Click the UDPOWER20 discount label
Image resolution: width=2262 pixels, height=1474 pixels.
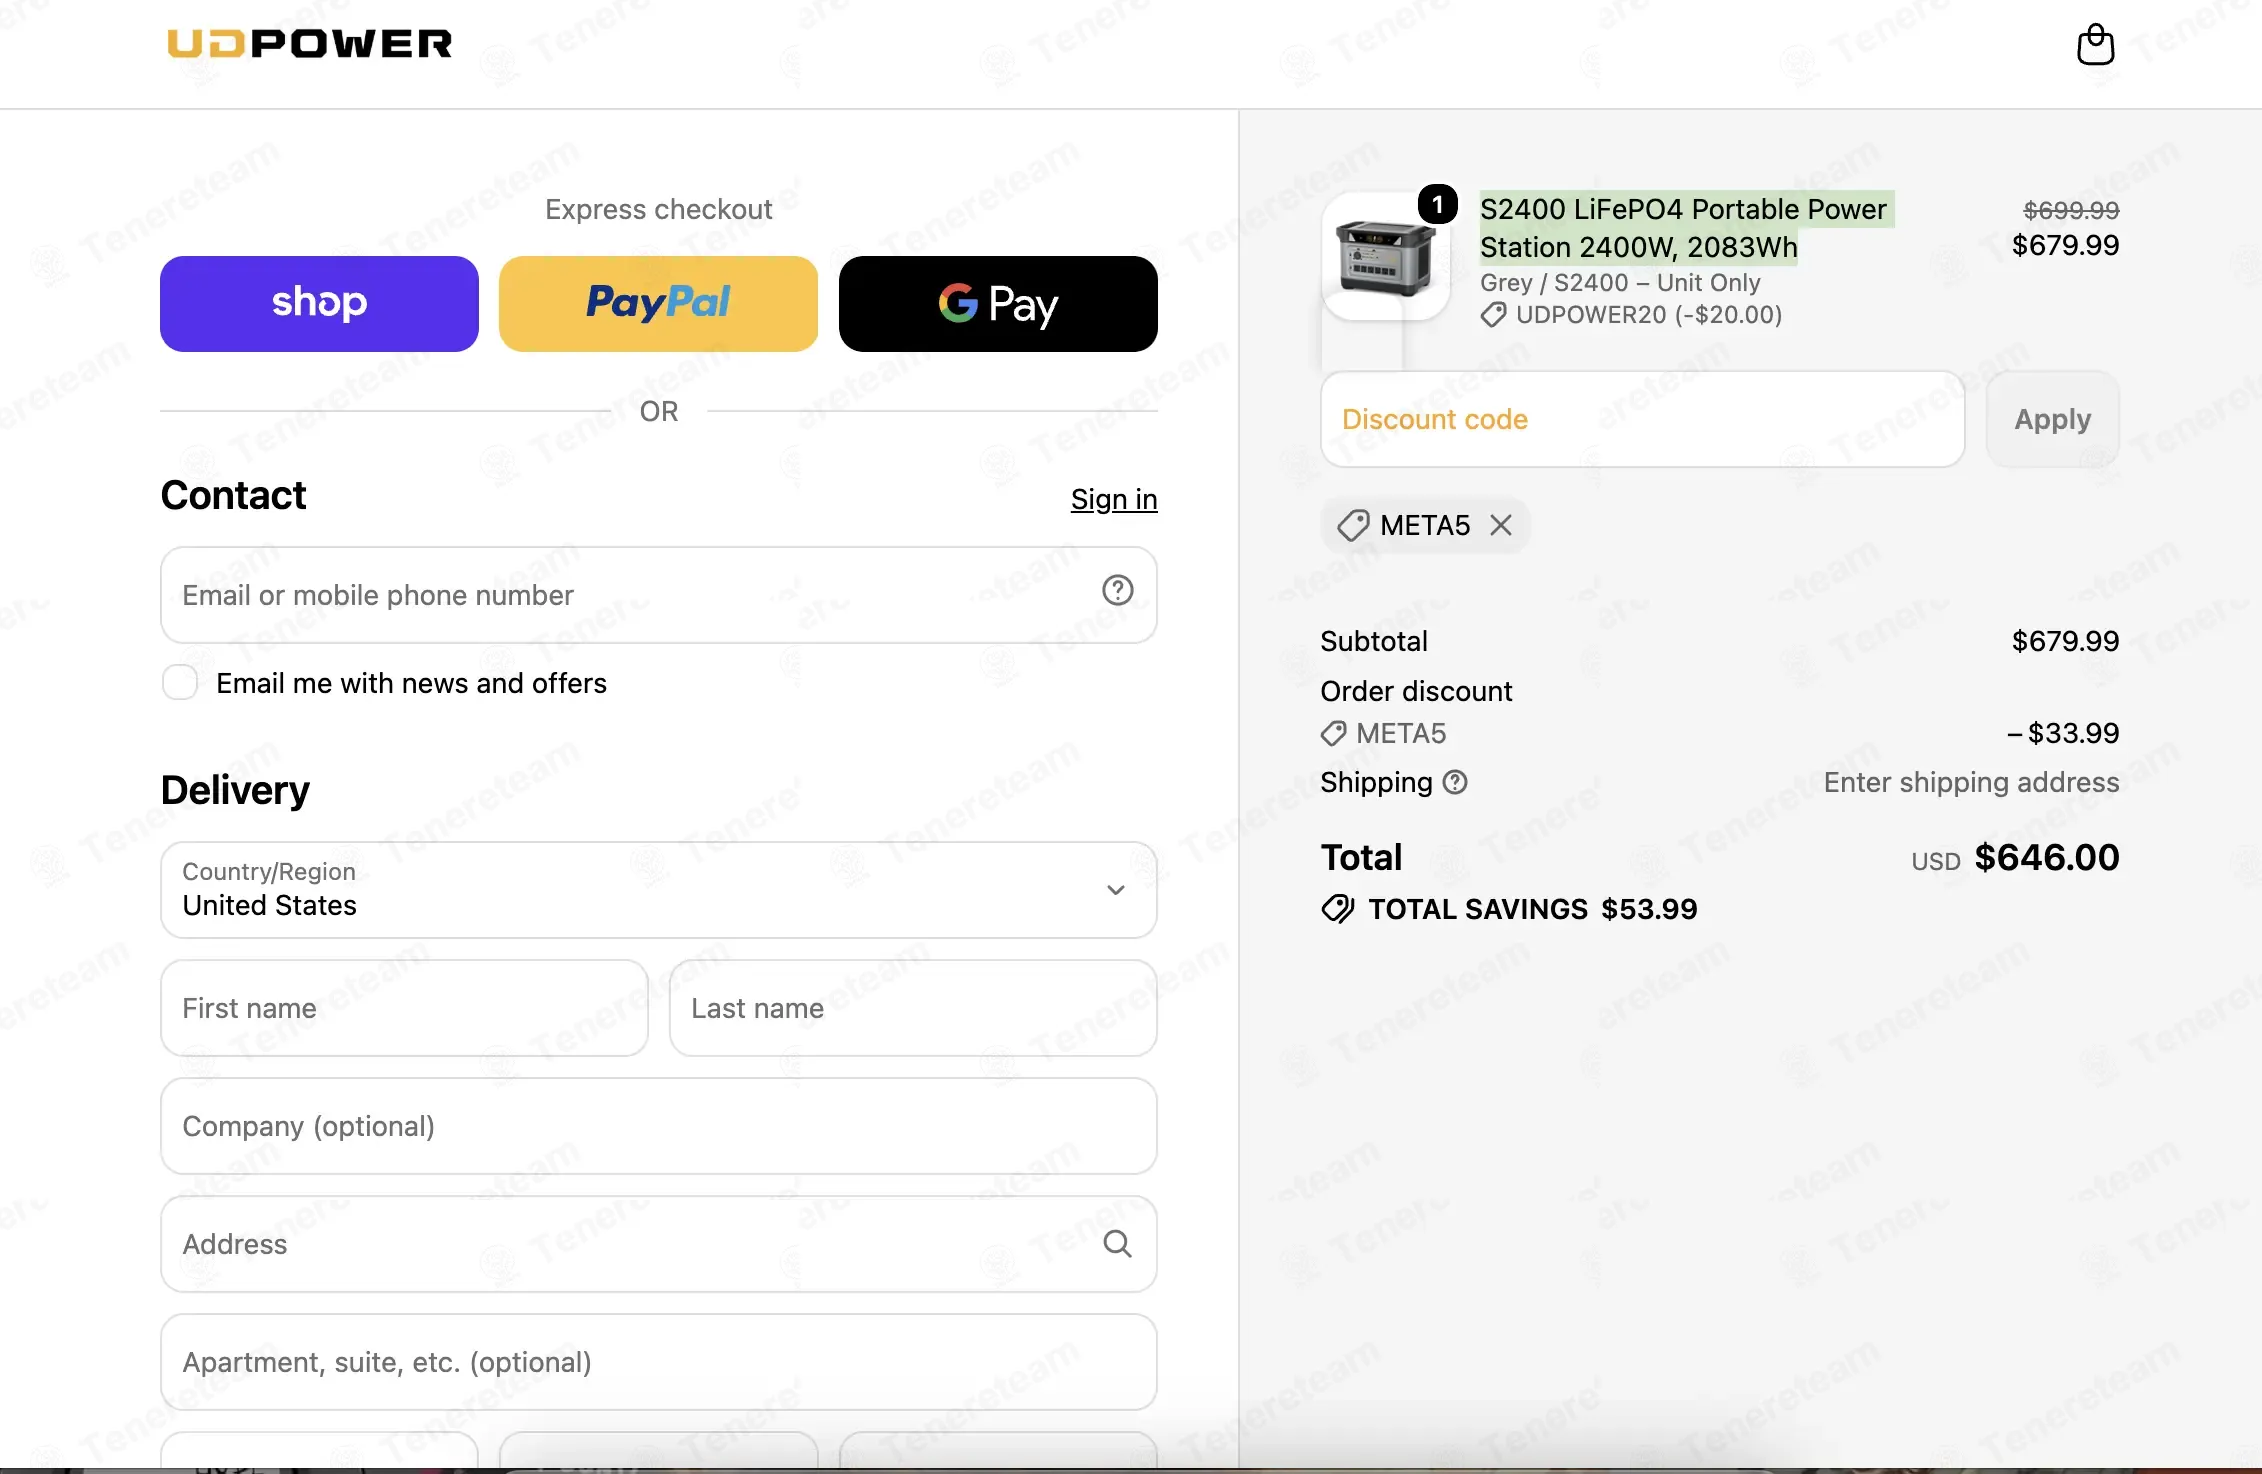(1632, 315)
